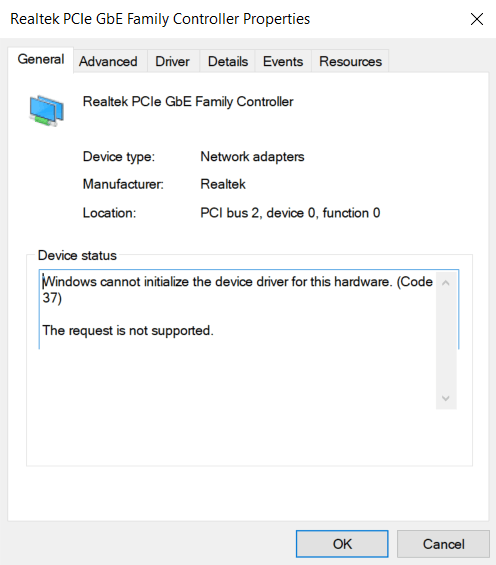Image resolution: width=496 pixels, height=565 pixels.
Task: Click the "Device status" group label
Action: (x=77, y=255)
